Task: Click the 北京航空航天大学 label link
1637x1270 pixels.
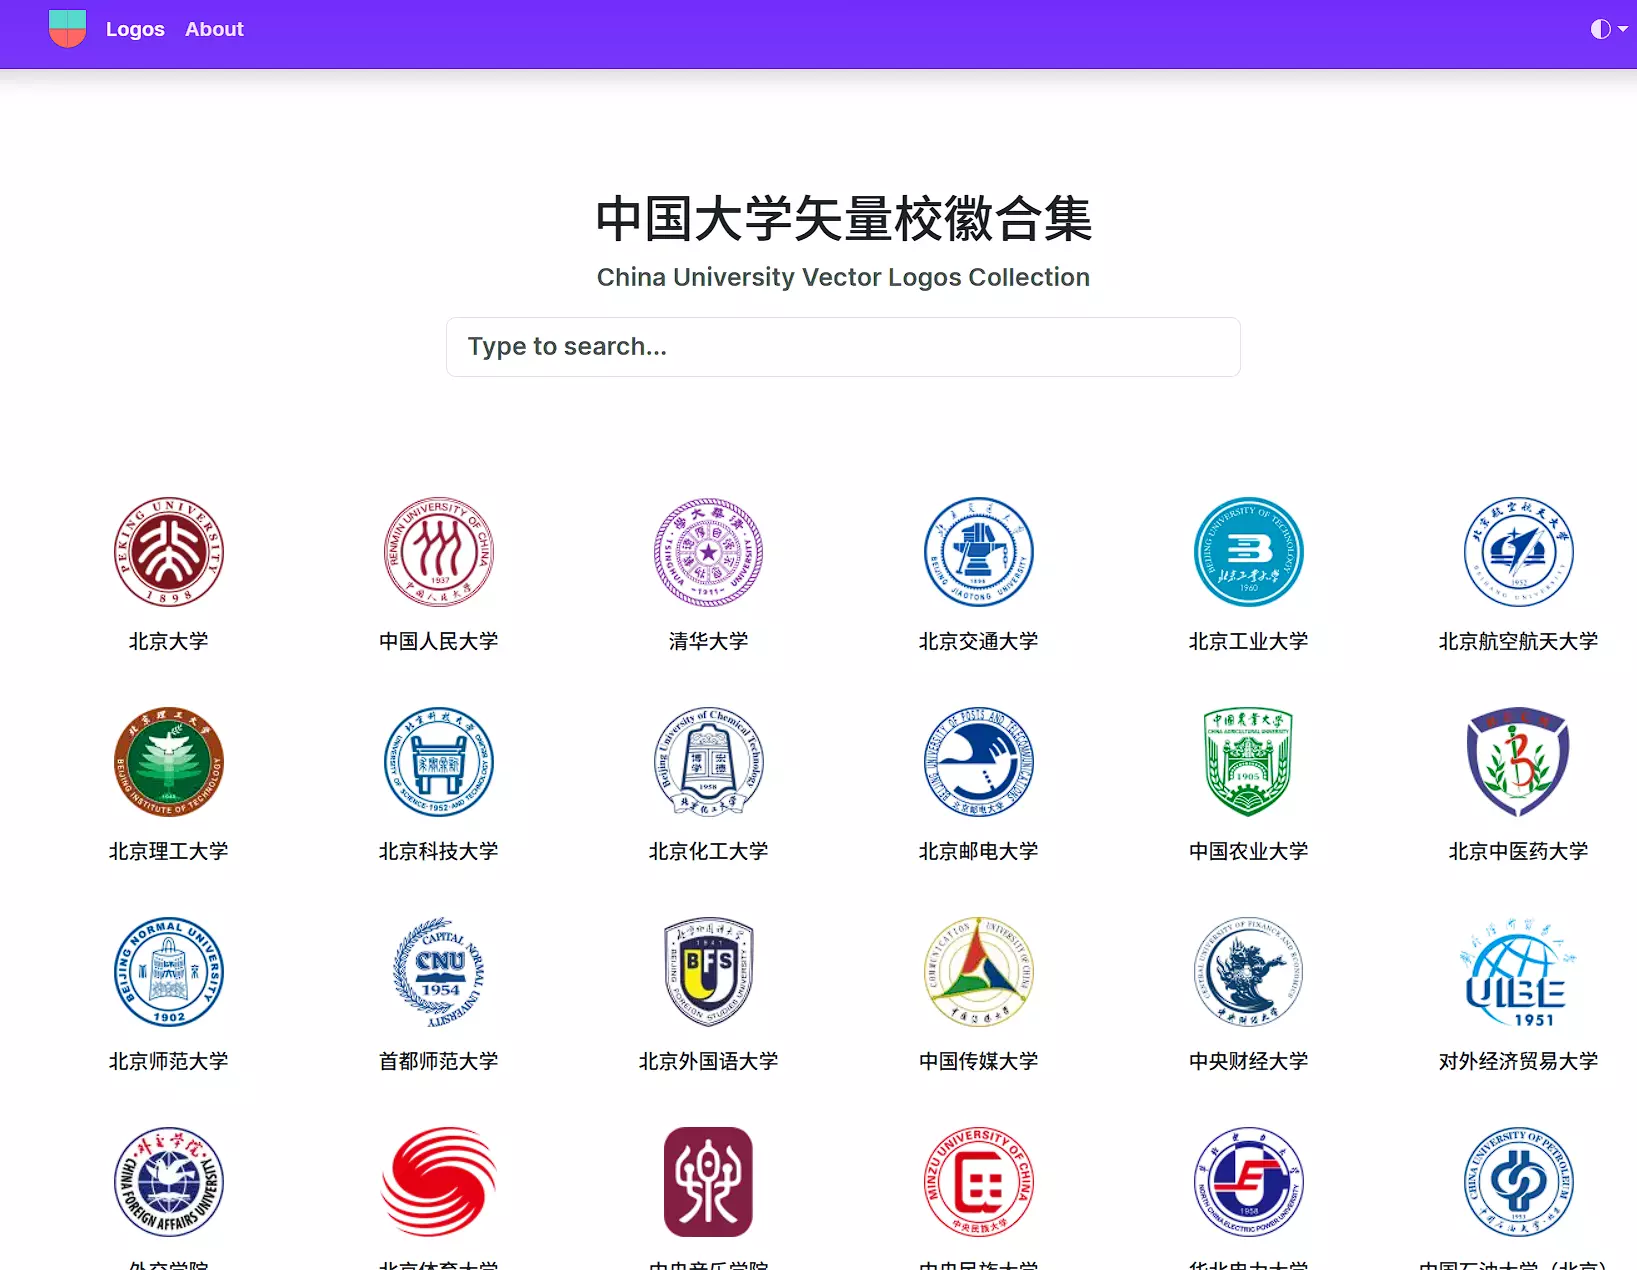Action: tap(1518, 641)
